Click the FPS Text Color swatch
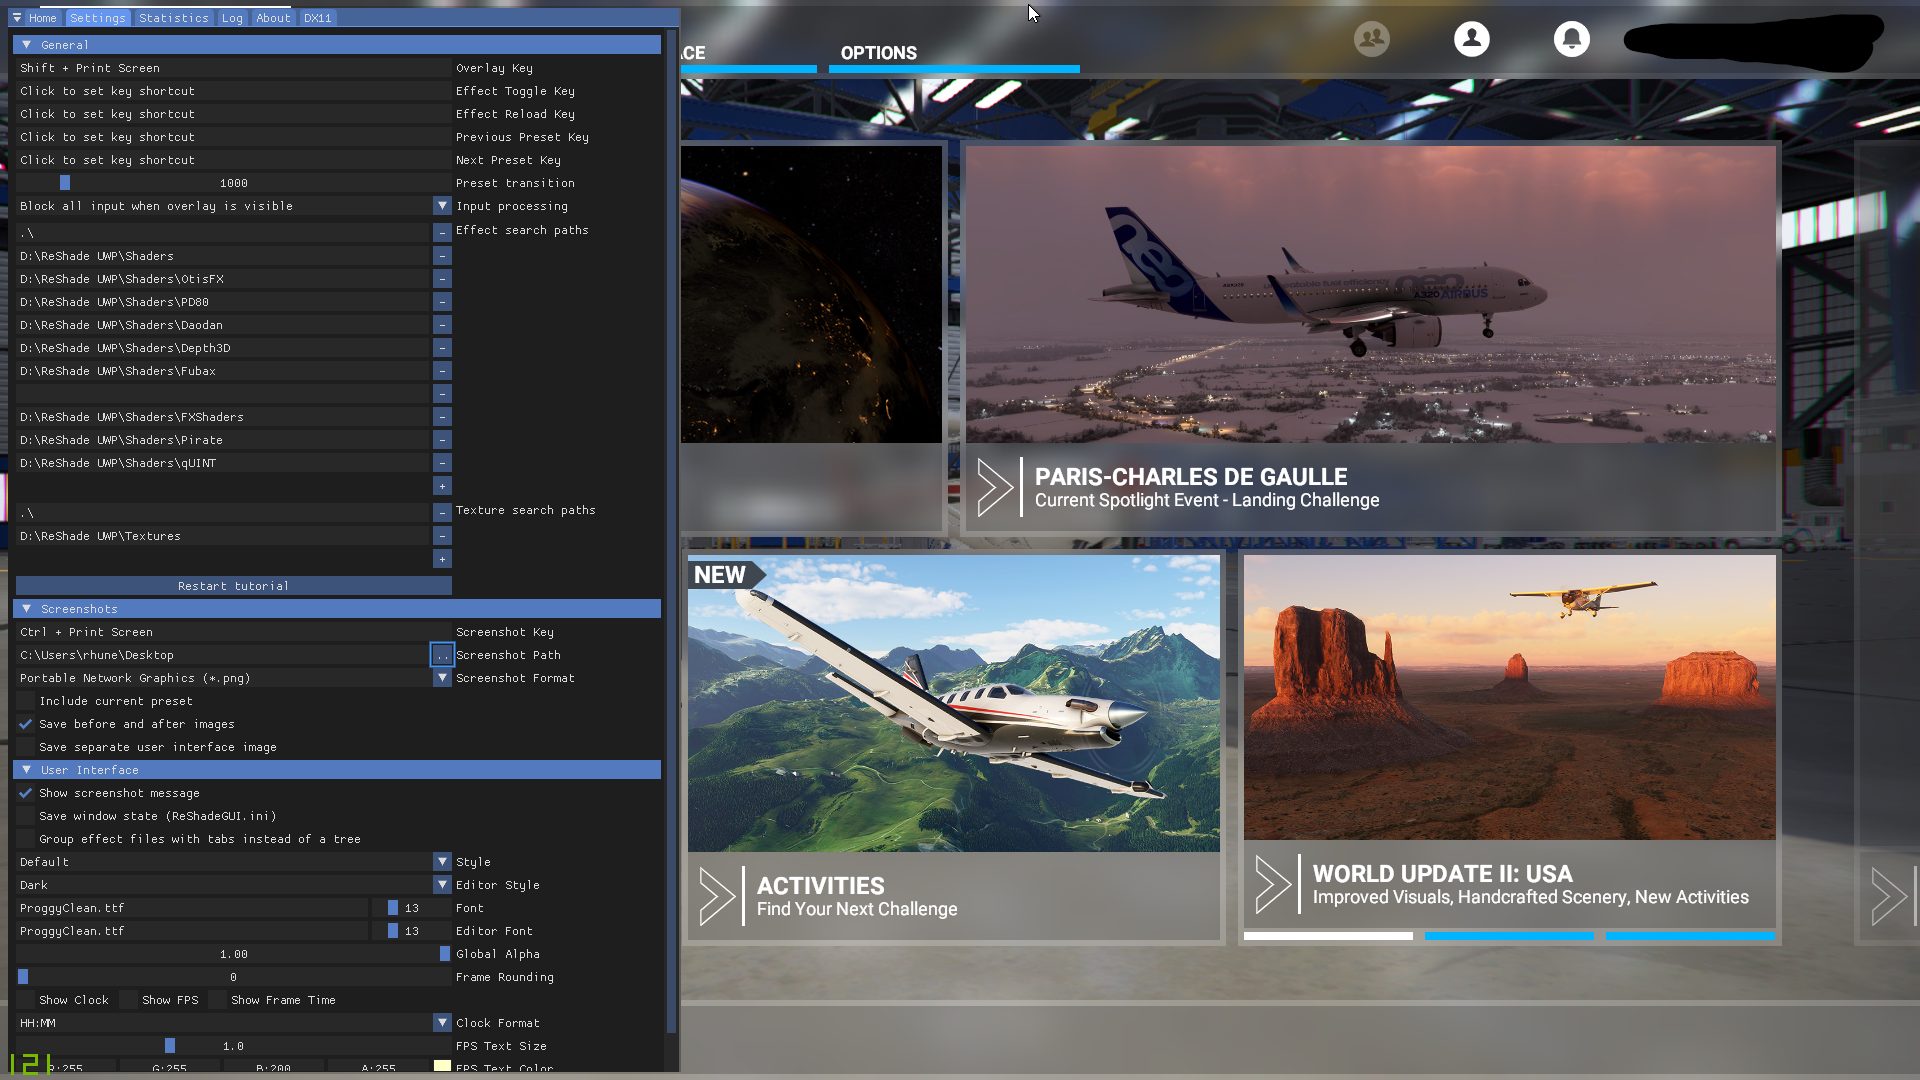This screenshot has height=1080, width=1920. click(x=441, y=1068)
